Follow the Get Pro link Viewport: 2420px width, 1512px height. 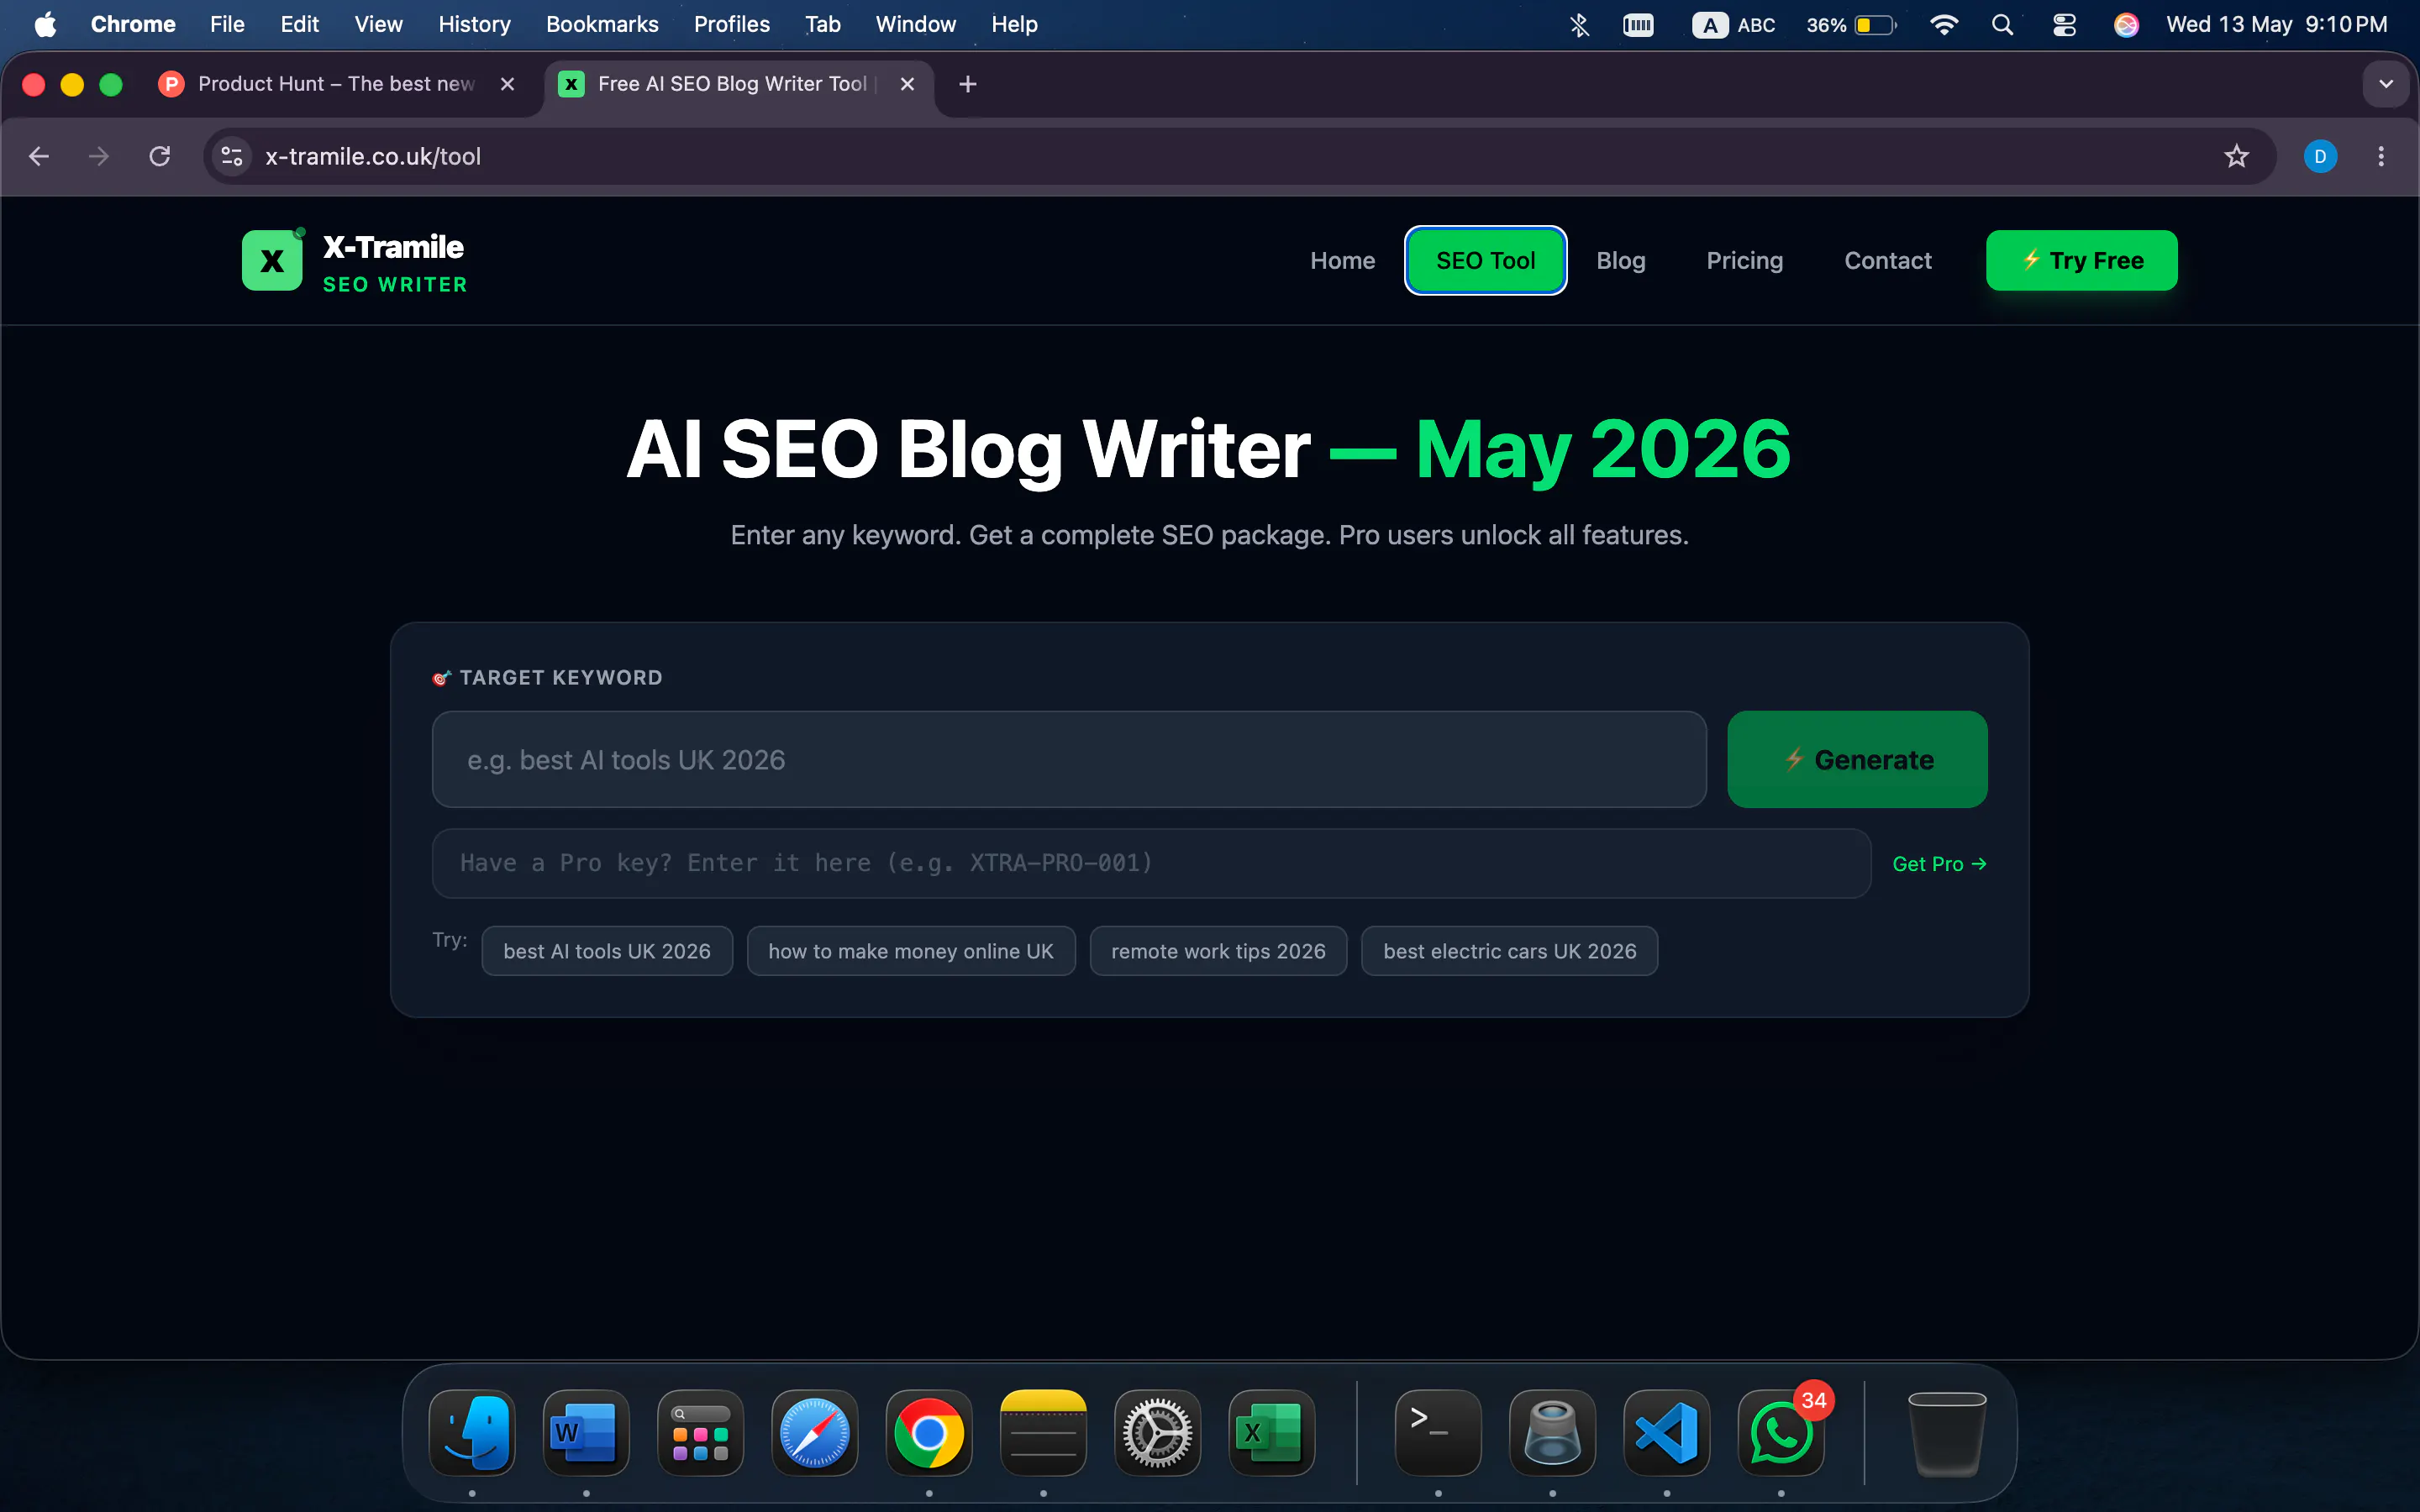tap(1939, 864)
